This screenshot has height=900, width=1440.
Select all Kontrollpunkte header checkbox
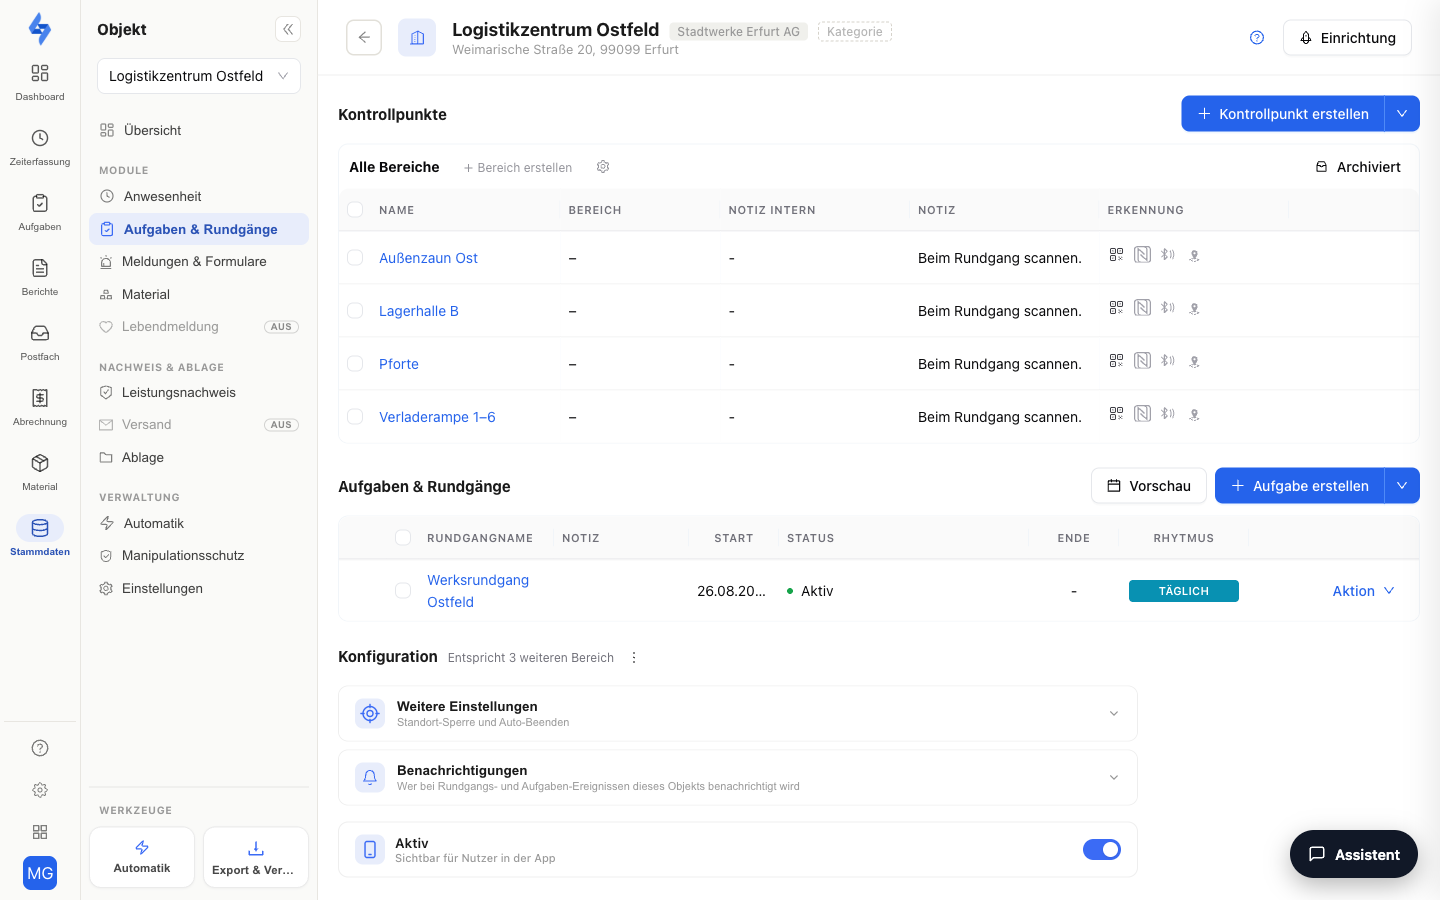click(355, 210)
